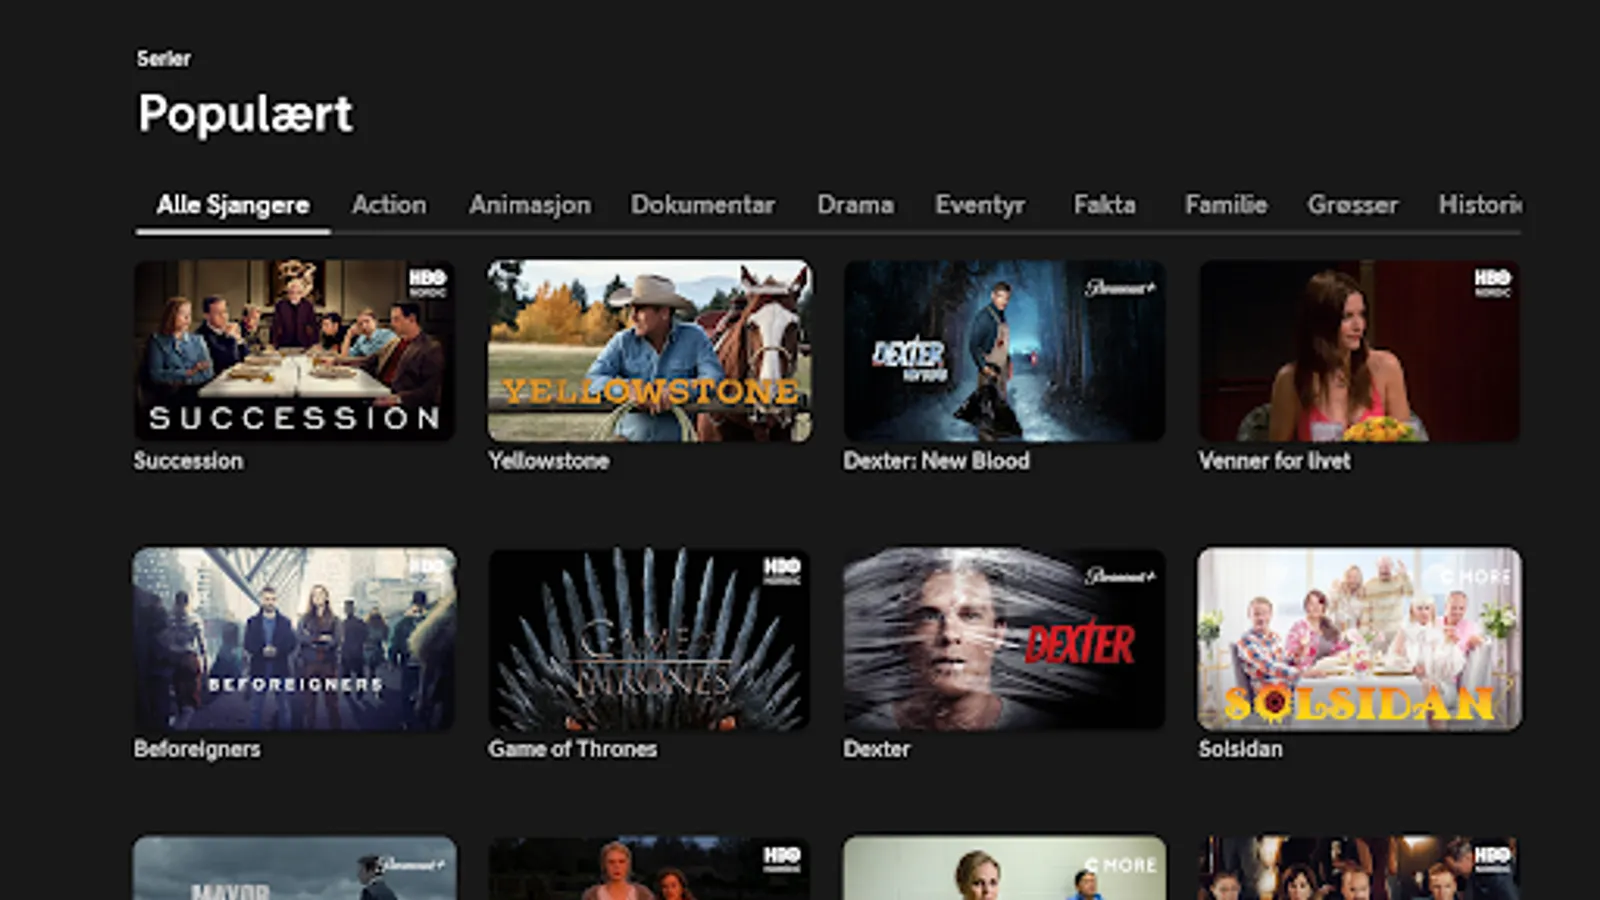Click the 'Solsidan' title under its poster
Screen dimensions: 1600x900
coord(1241,749)
